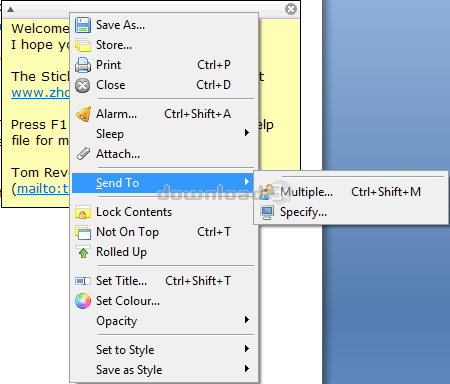The image size is (450, 384).
Task: Click the paperclip Attach icon
Action: tap(83, 154)
